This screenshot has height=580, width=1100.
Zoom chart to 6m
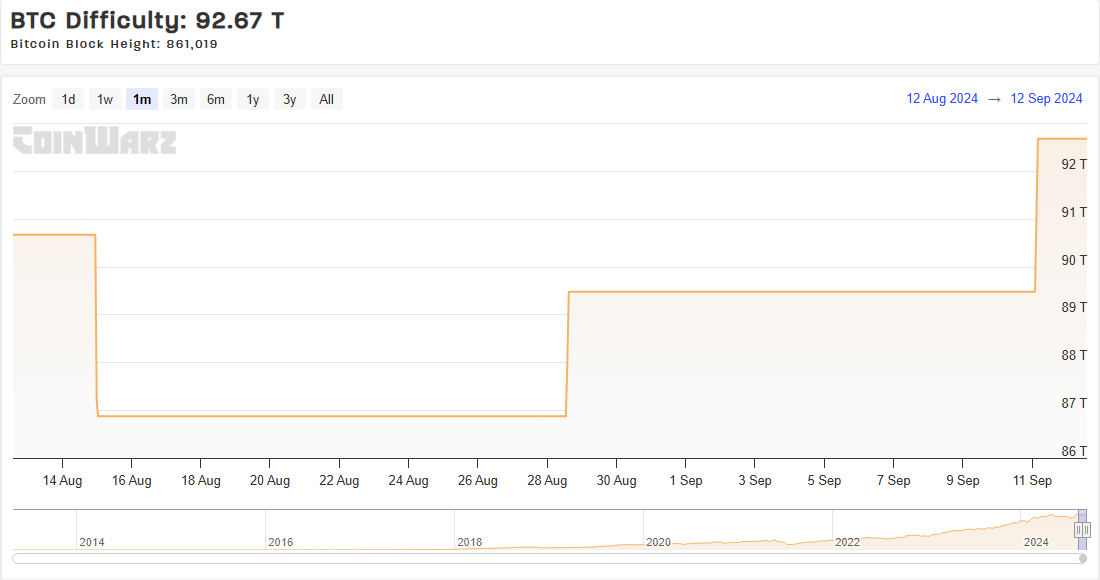click(x=216, y=99)
